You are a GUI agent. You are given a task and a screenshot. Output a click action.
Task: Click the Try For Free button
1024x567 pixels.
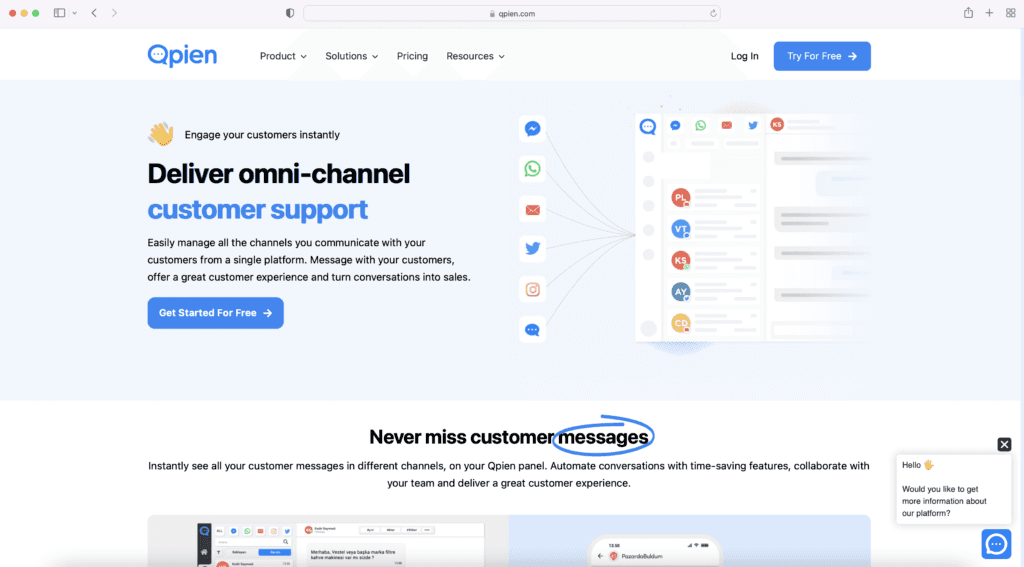(x=822, y=56)
